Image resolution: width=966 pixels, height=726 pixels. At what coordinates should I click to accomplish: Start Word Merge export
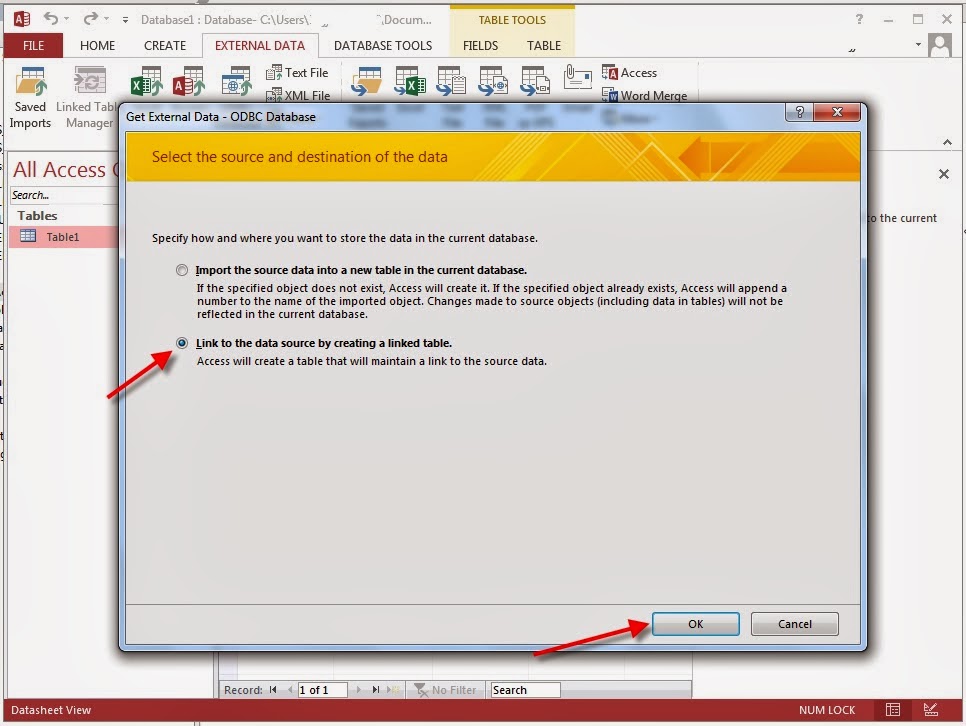click(644, 96)
